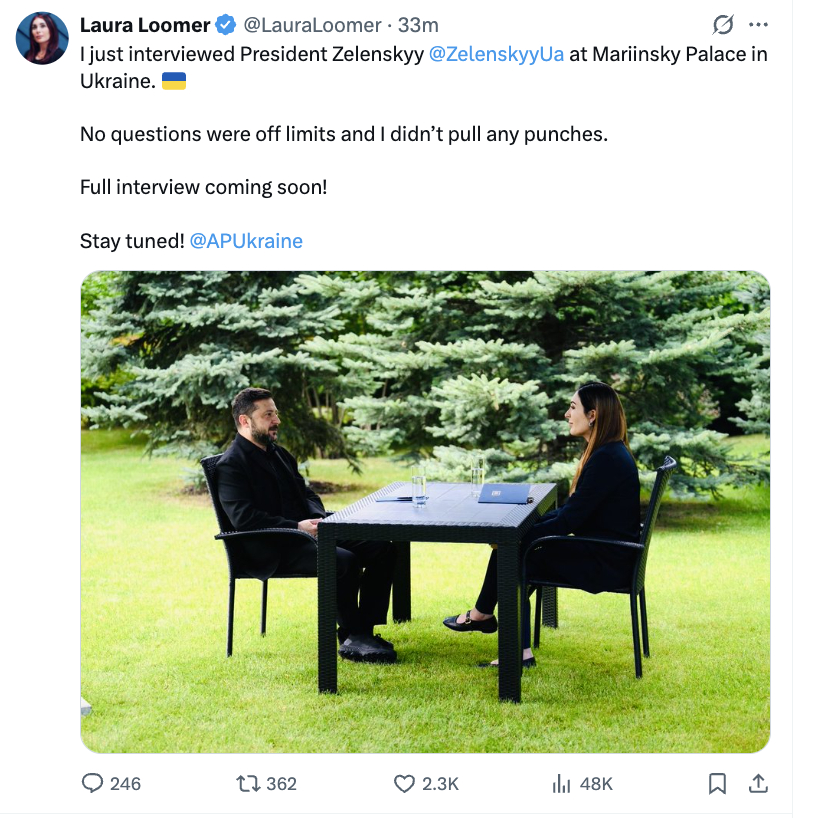Open the @APUkraine mention link
818x818 pixels.
click(246, 241)
